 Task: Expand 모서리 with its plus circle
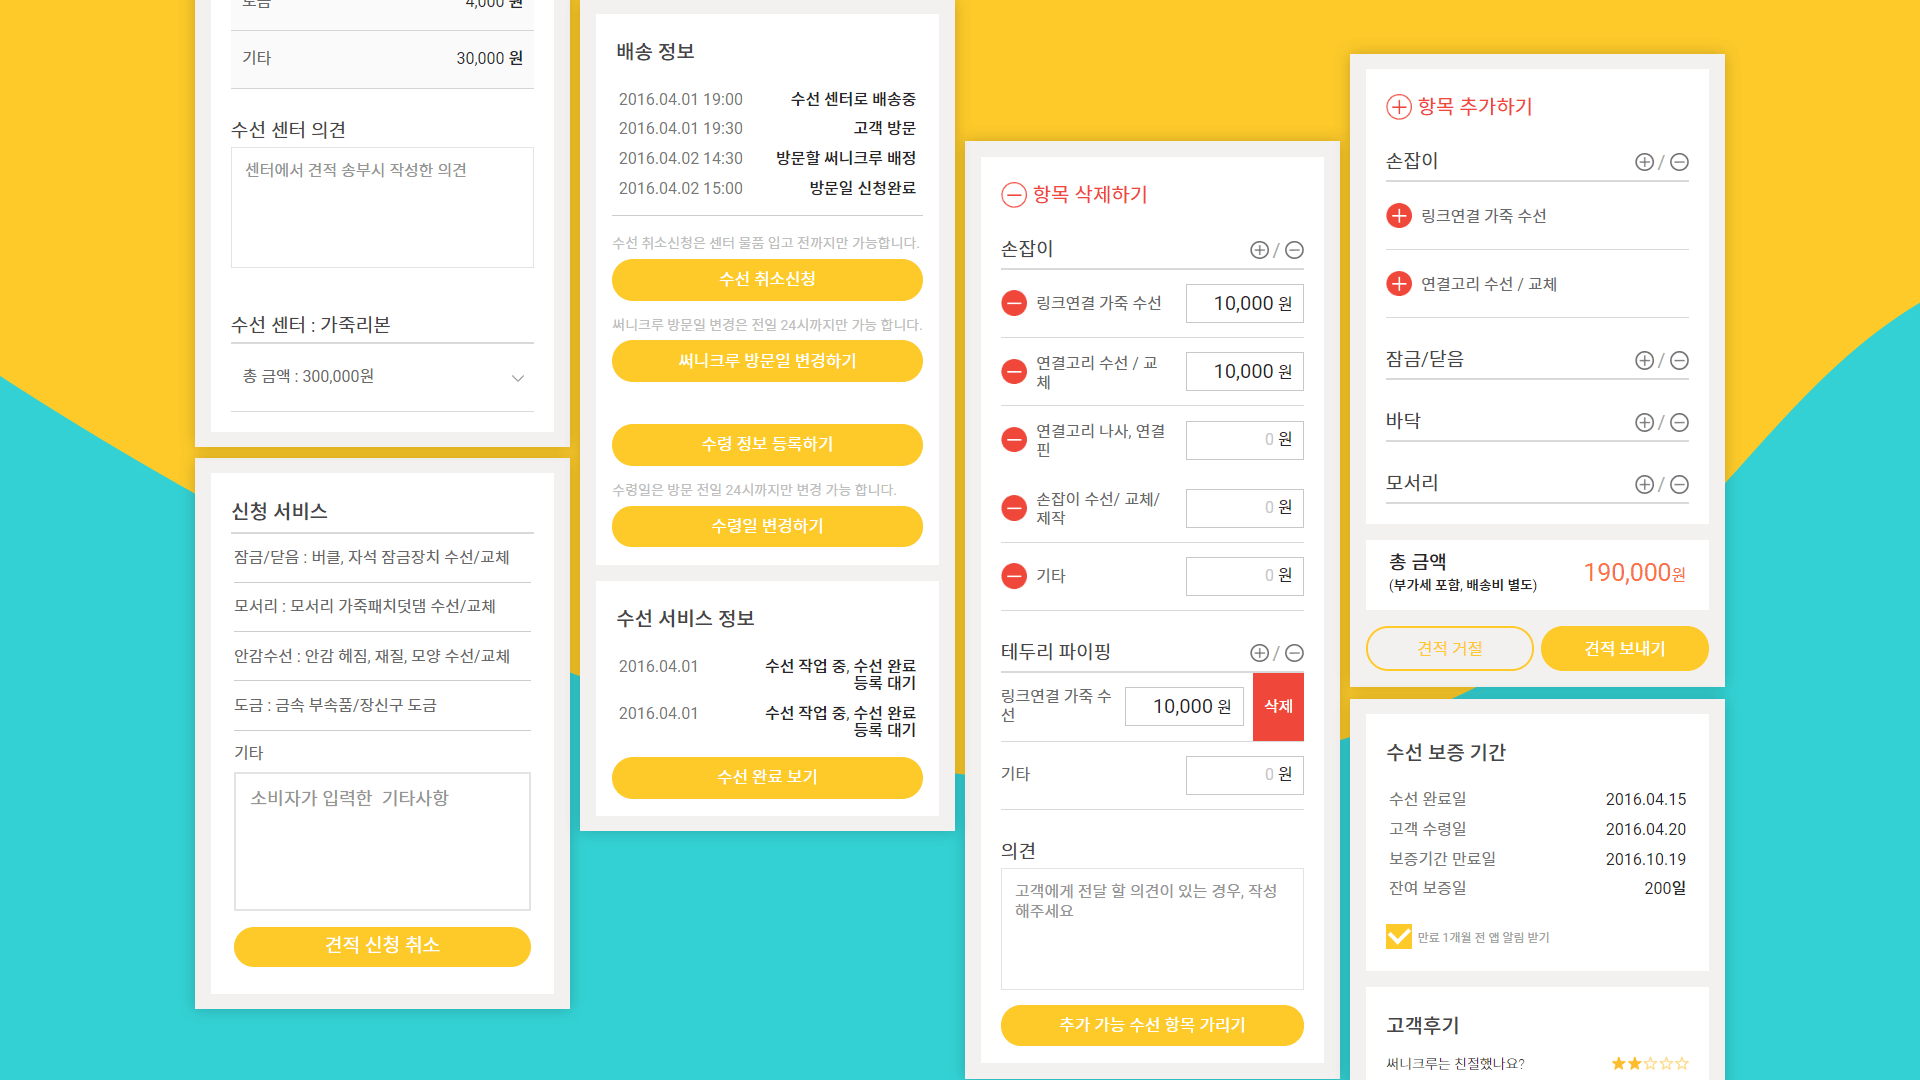coord(1644,484)
